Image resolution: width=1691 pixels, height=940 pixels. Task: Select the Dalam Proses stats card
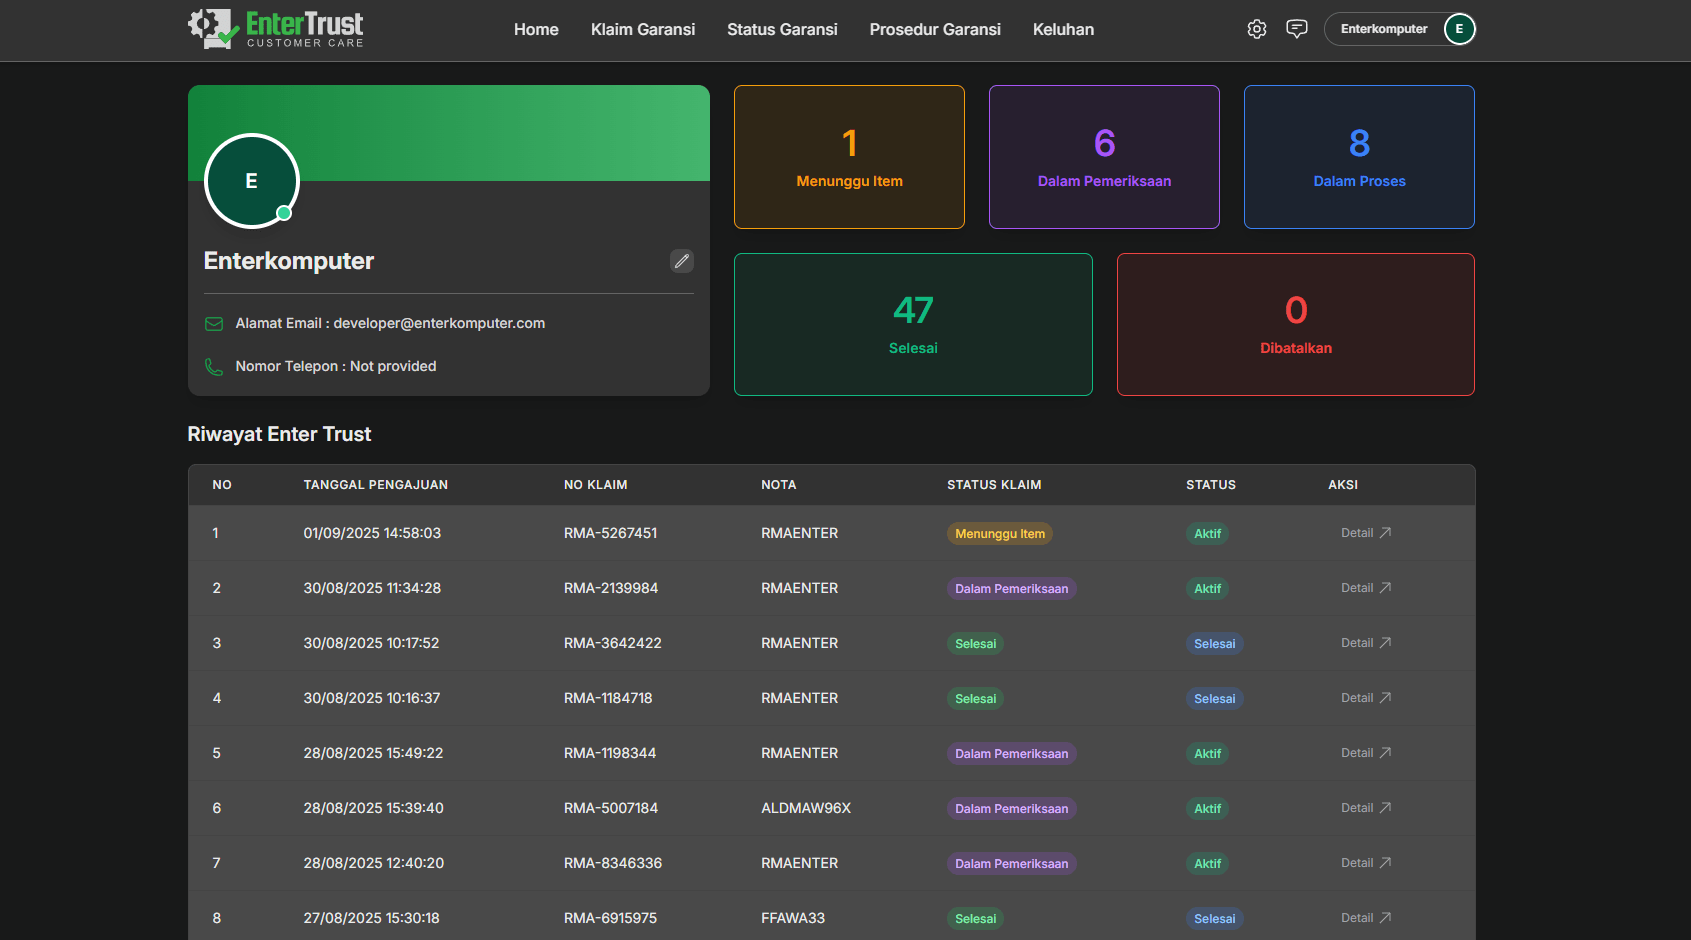click(1359, 157)
